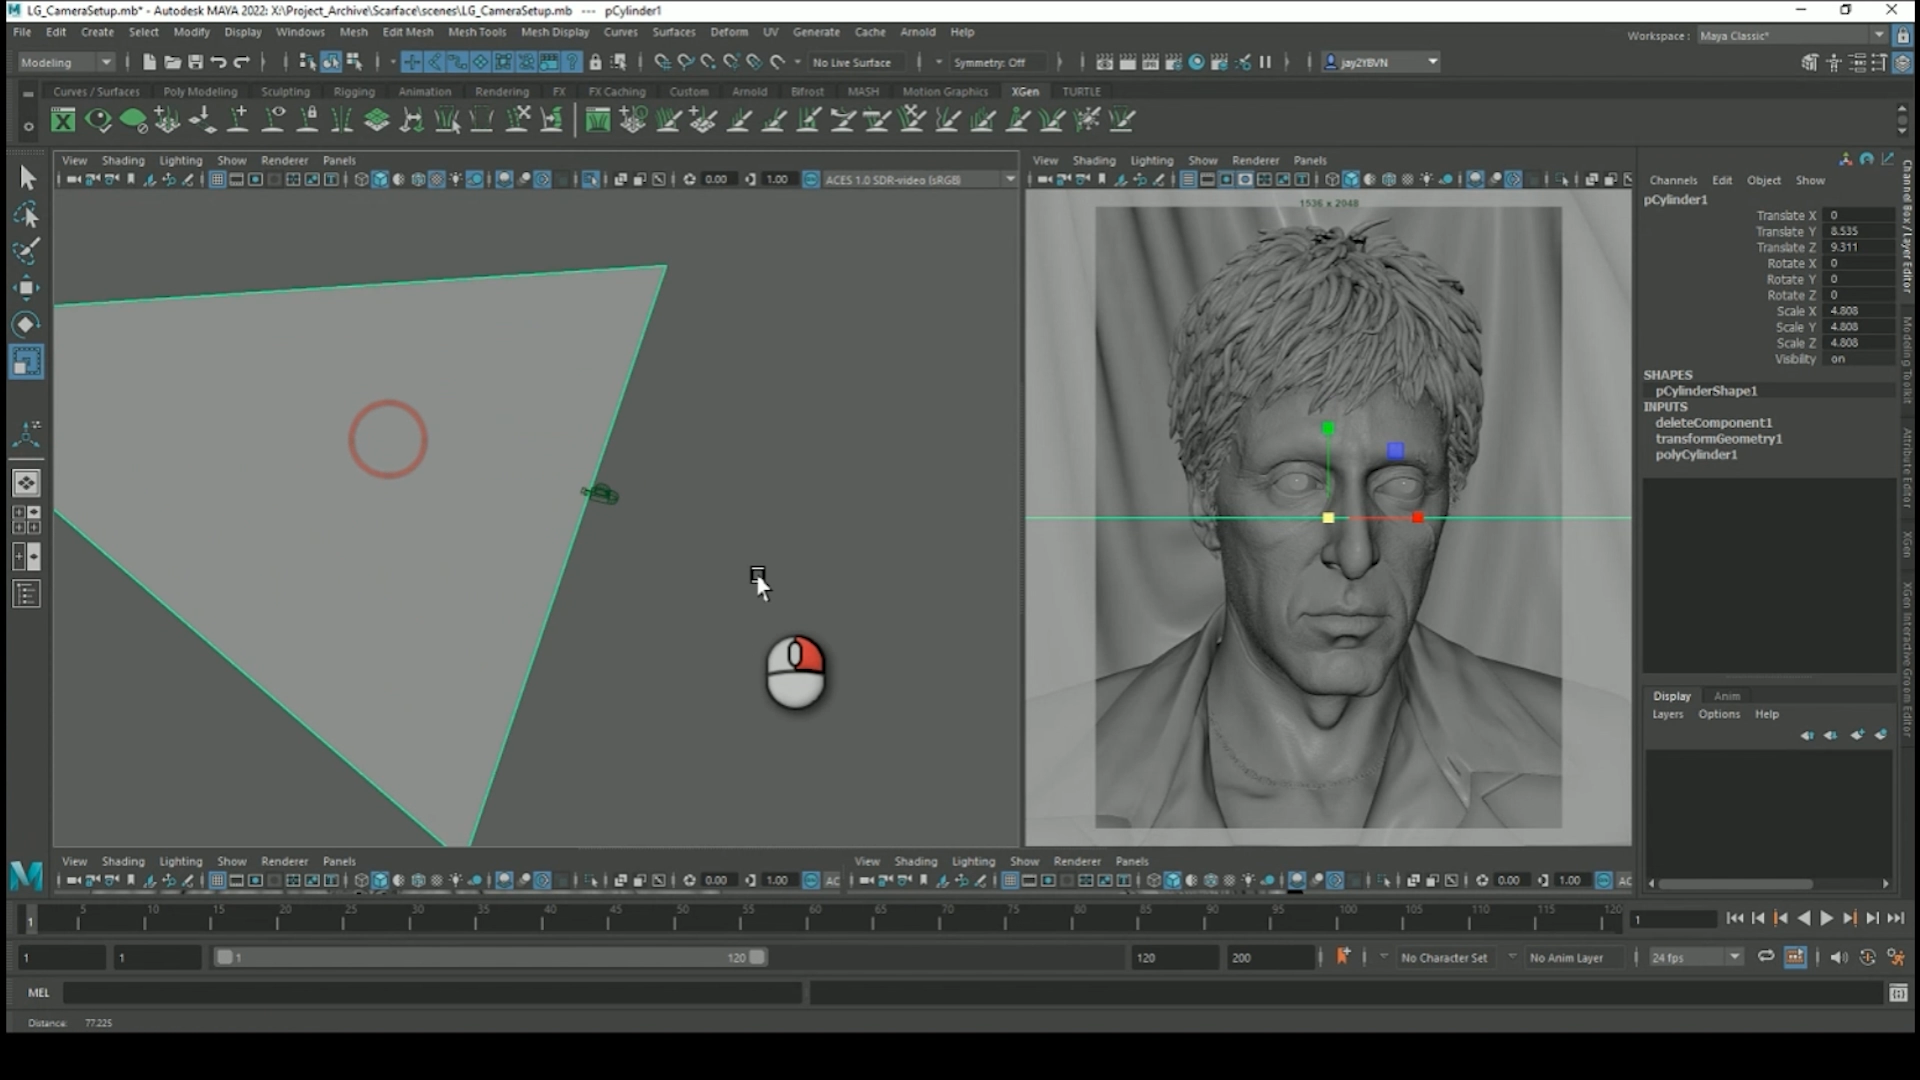
Task: Pick the Paint selection tool
Action: [26, 251]
